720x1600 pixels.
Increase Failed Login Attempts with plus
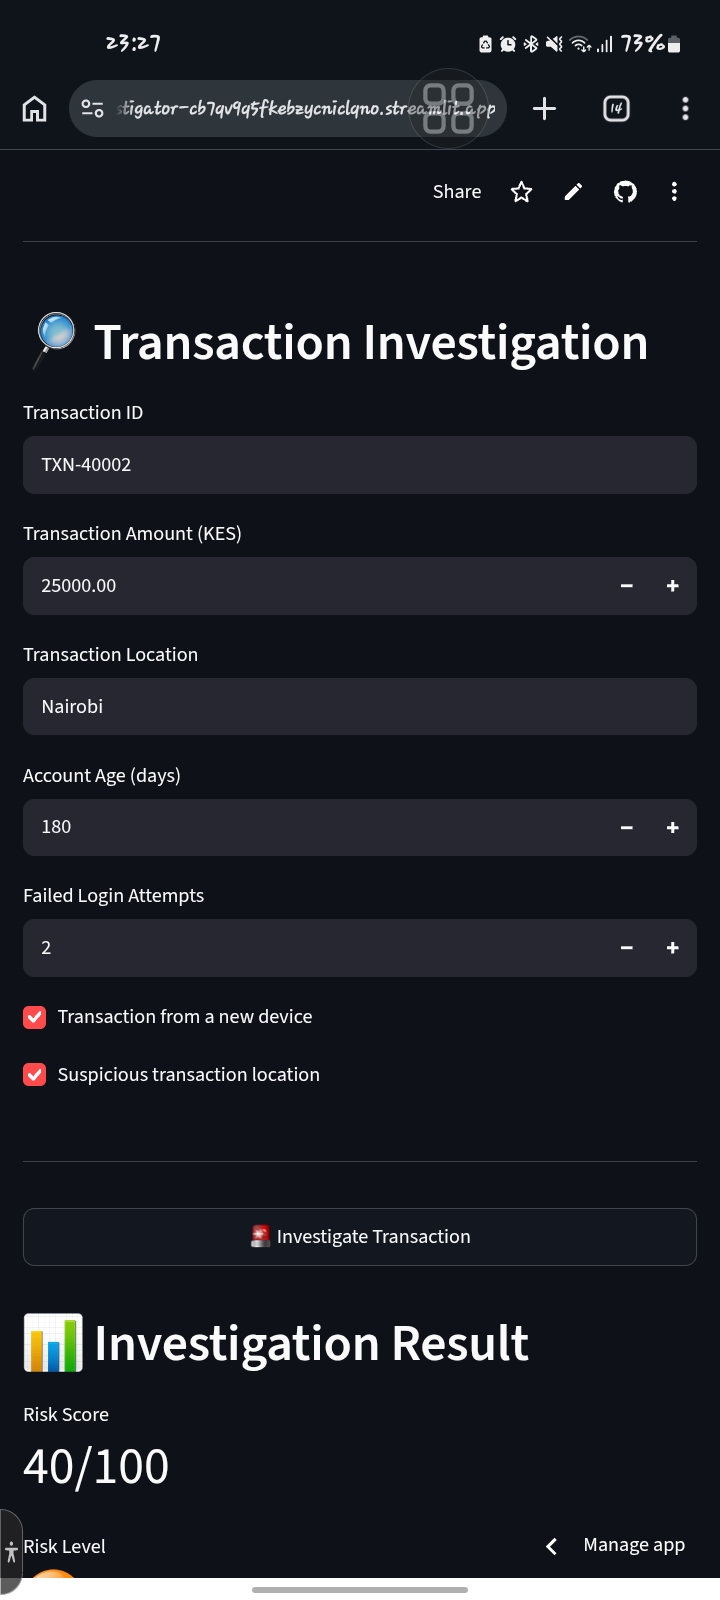pos(673,948)
